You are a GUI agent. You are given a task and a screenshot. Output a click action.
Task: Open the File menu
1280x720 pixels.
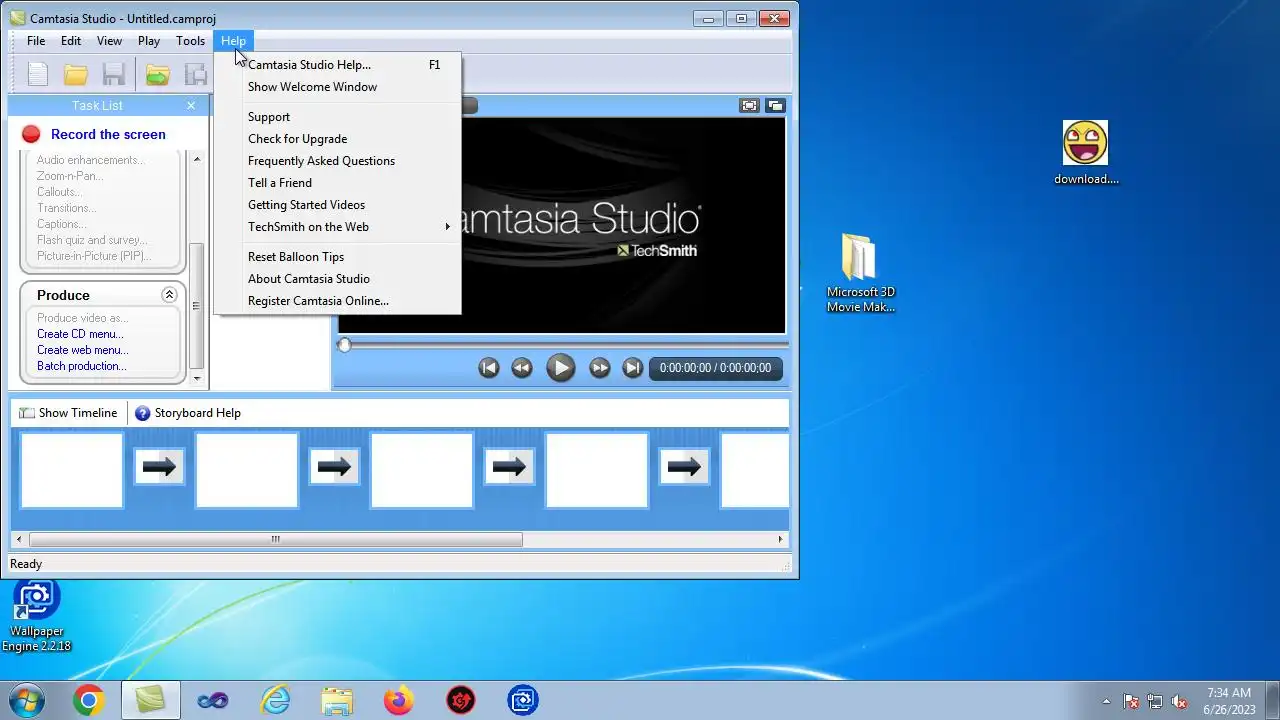pyautogui.click(x=36, y=41)
